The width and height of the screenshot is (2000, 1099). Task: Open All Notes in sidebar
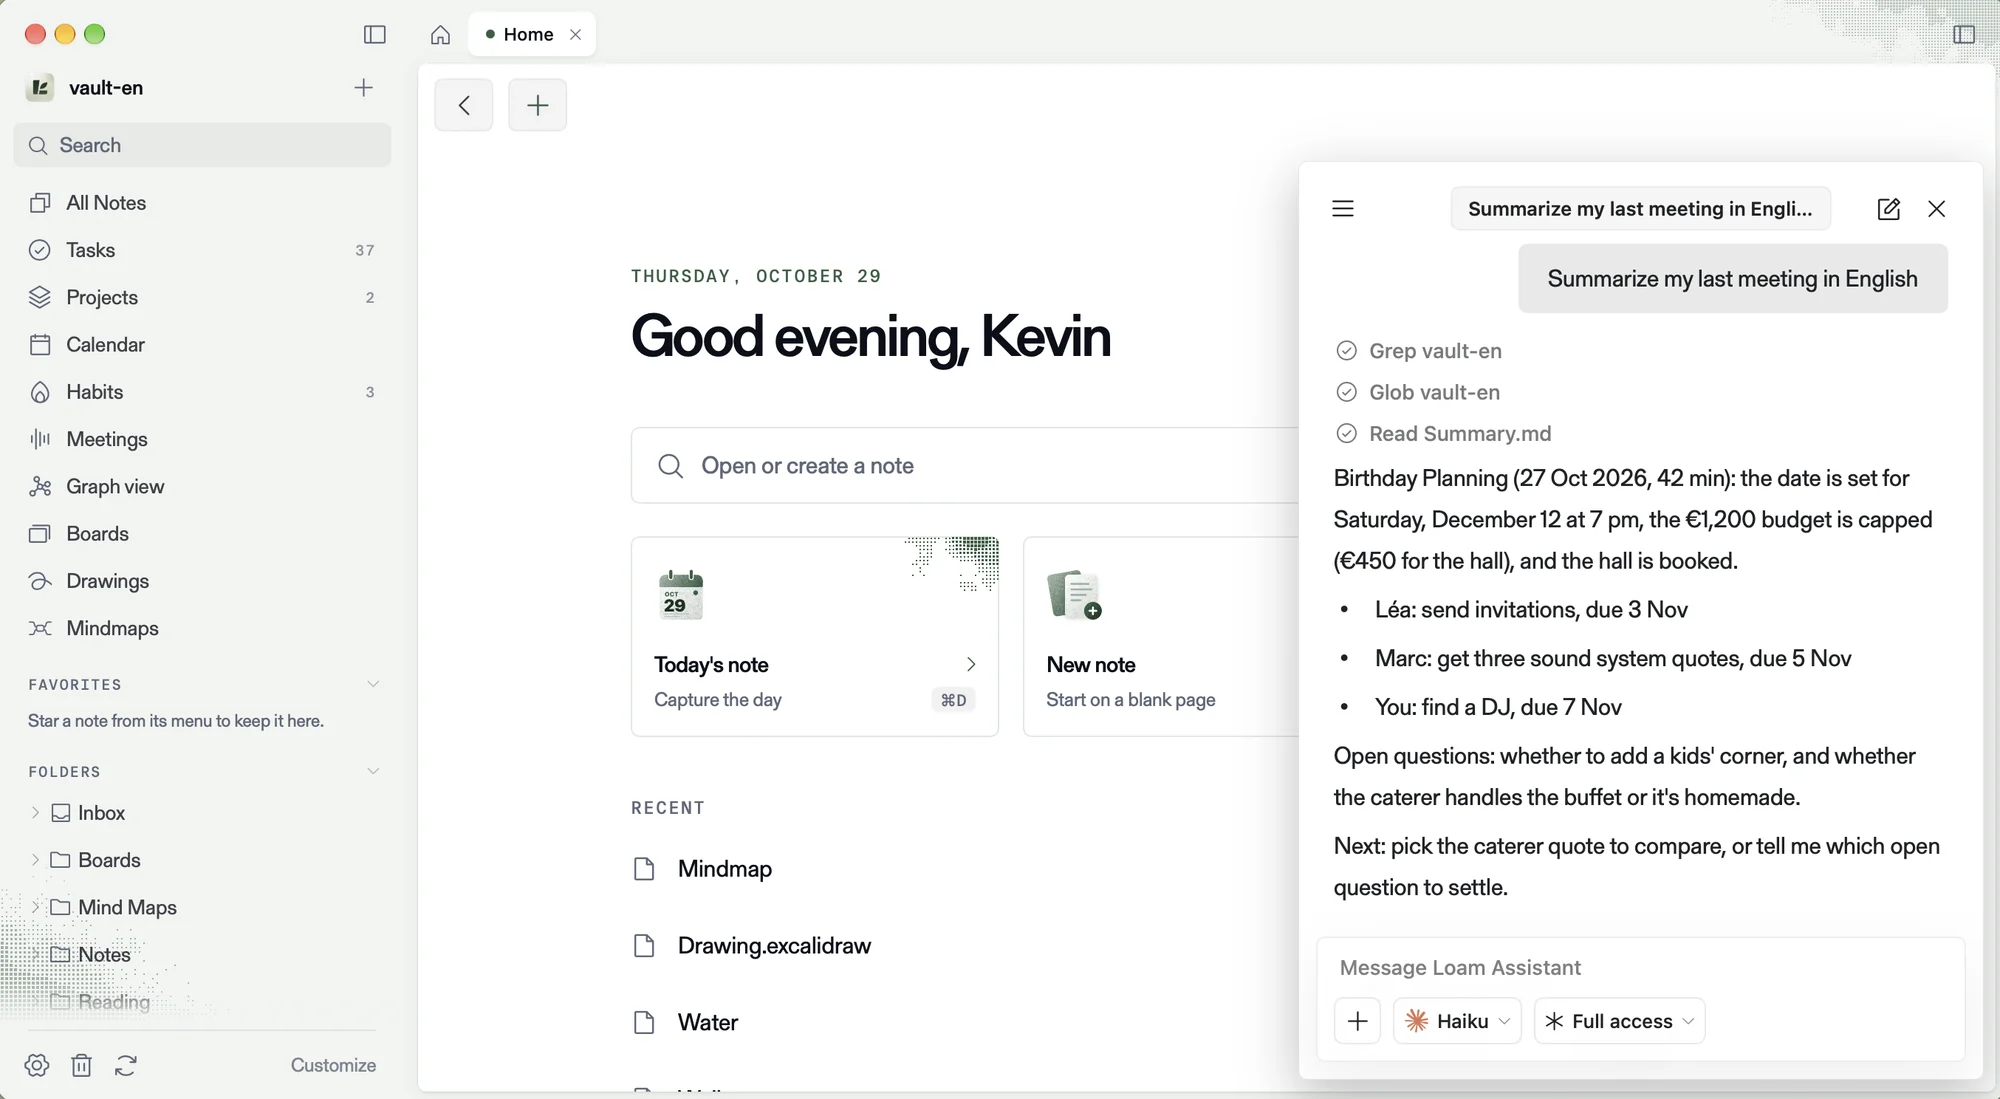(x=202, y=203)
